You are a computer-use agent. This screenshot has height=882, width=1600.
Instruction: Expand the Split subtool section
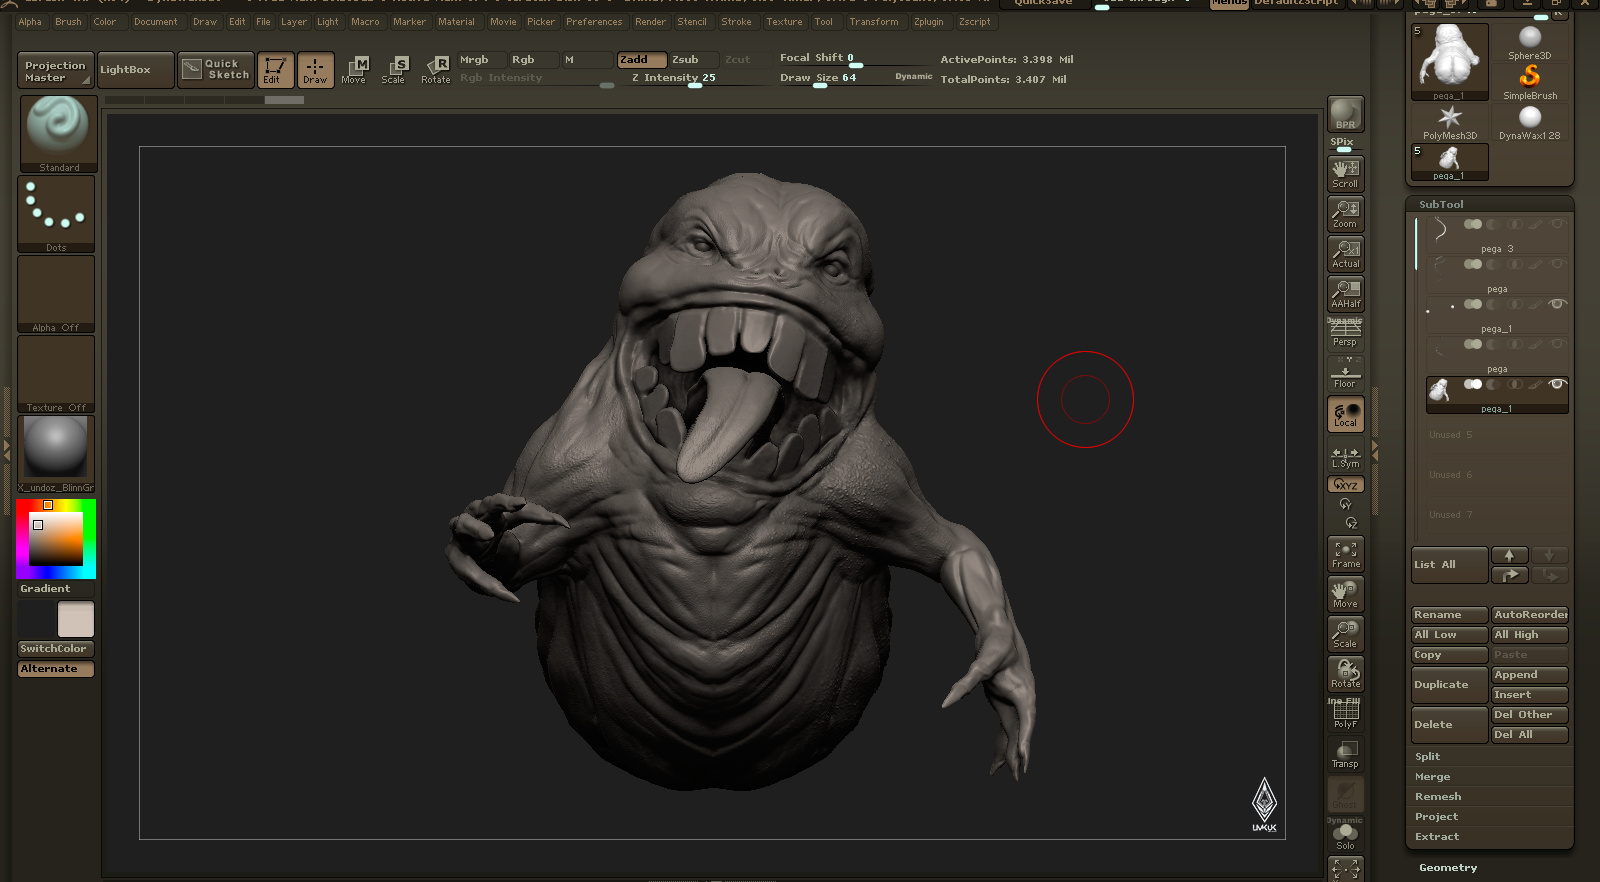tap(1428, 757)
